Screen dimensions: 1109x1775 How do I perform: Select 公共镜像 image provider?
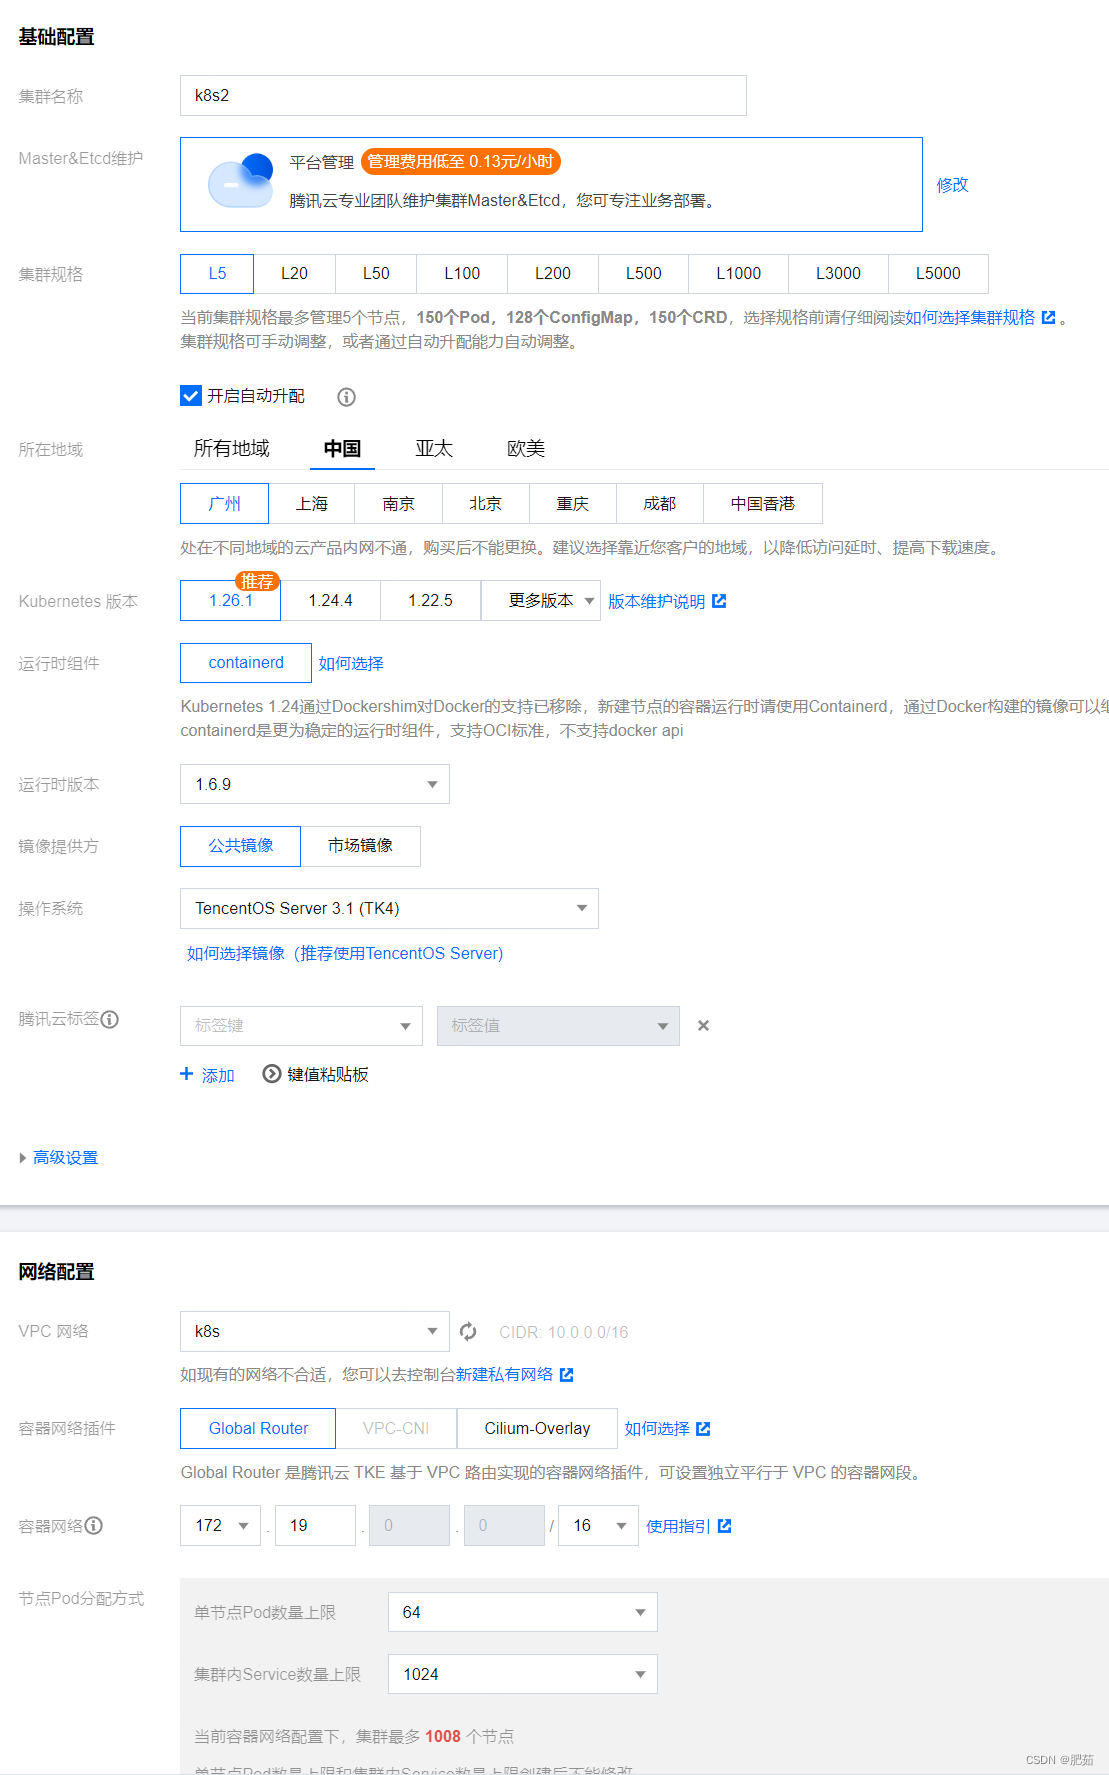pos(241,846)
